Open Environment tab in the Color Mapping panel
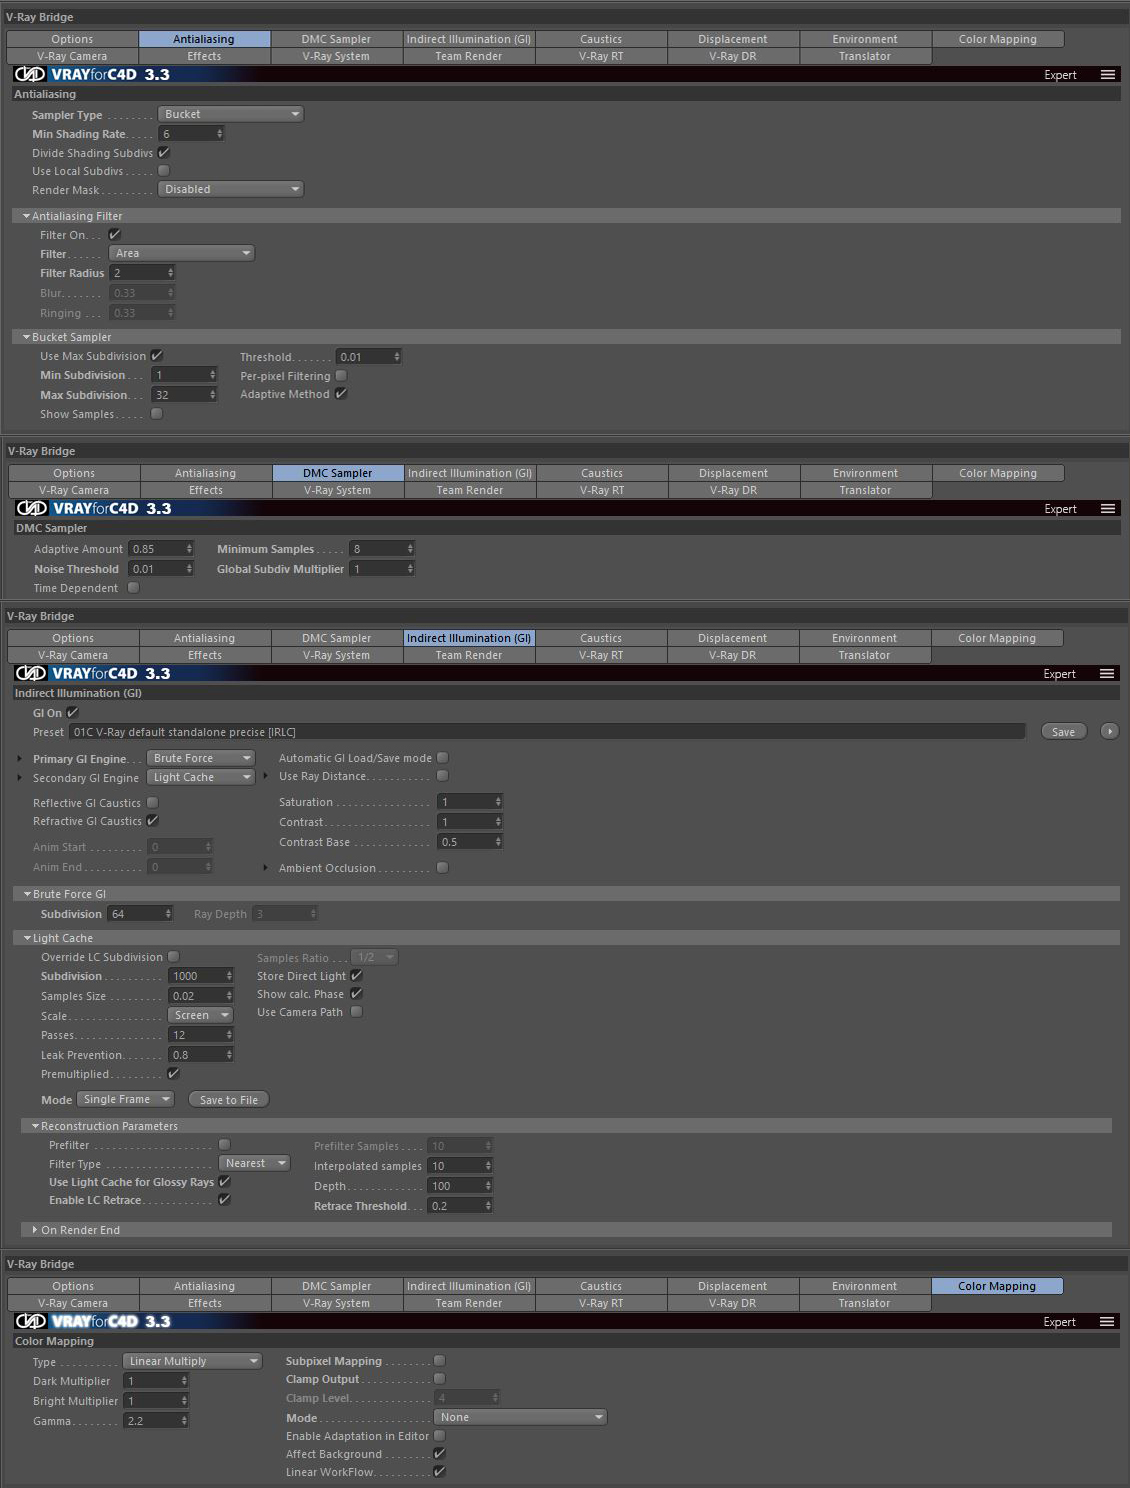This screenshot has height=1488, width=1130. pos(864,1286)
